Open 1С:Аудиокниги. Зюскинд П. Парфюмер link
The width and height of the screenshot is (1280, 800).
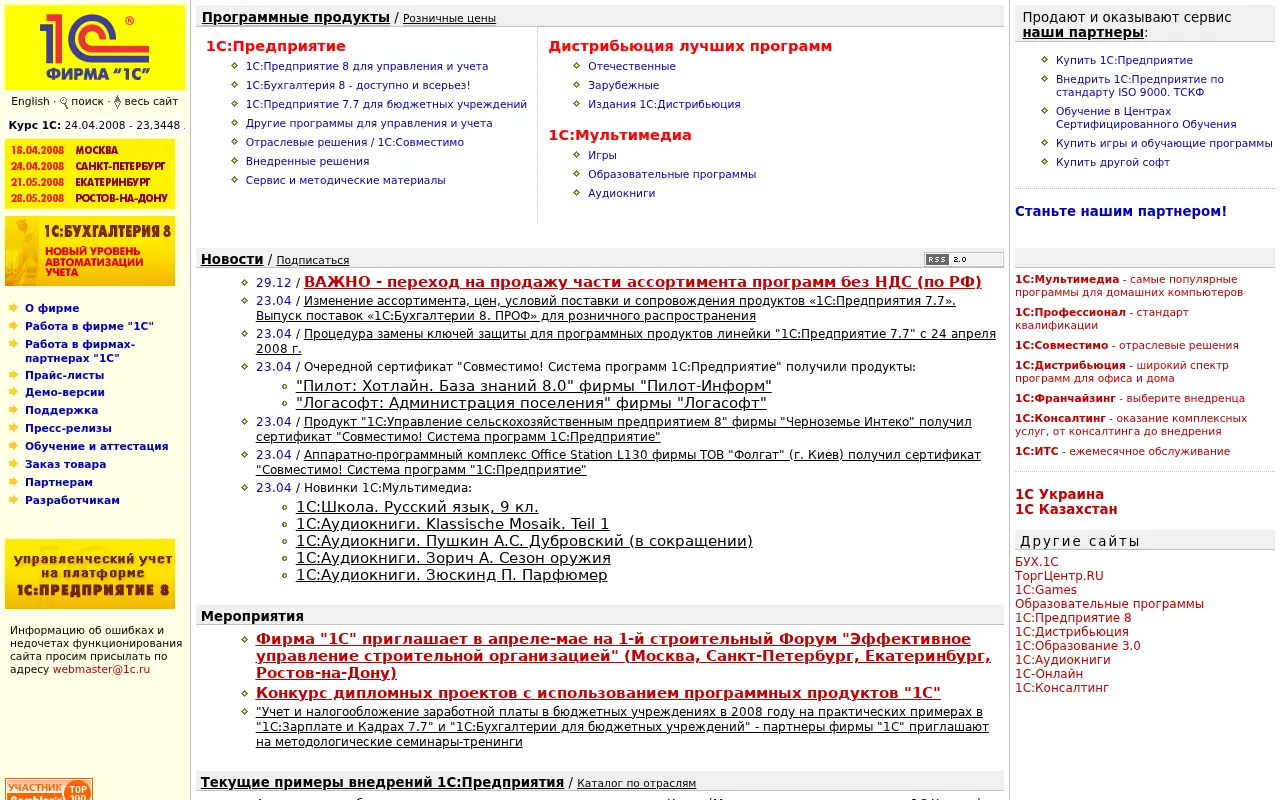tap(452, 575)
